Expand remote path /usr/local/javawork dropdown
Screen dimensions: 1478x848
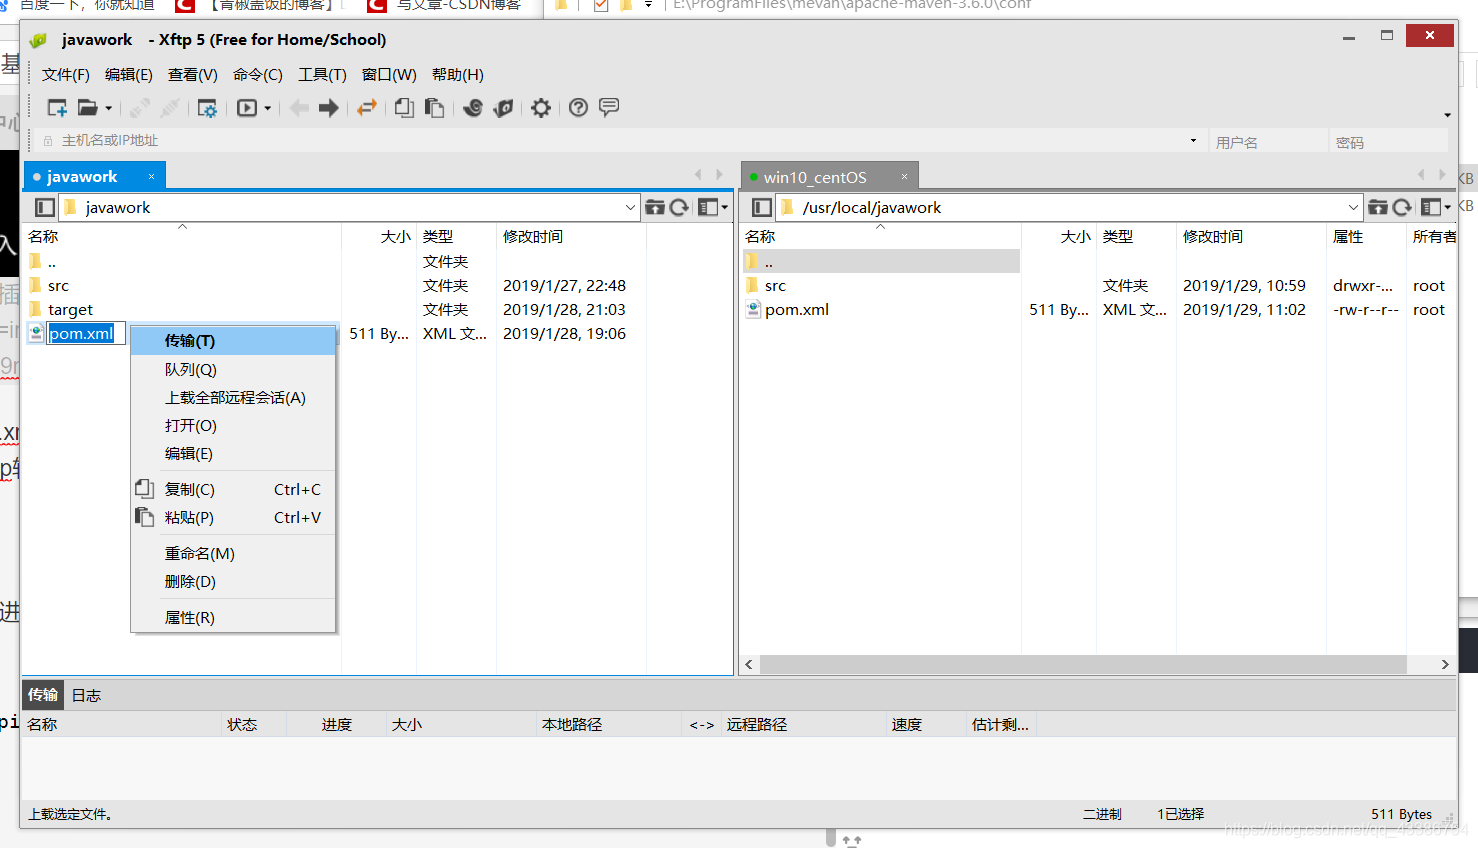click(1353, 207)
